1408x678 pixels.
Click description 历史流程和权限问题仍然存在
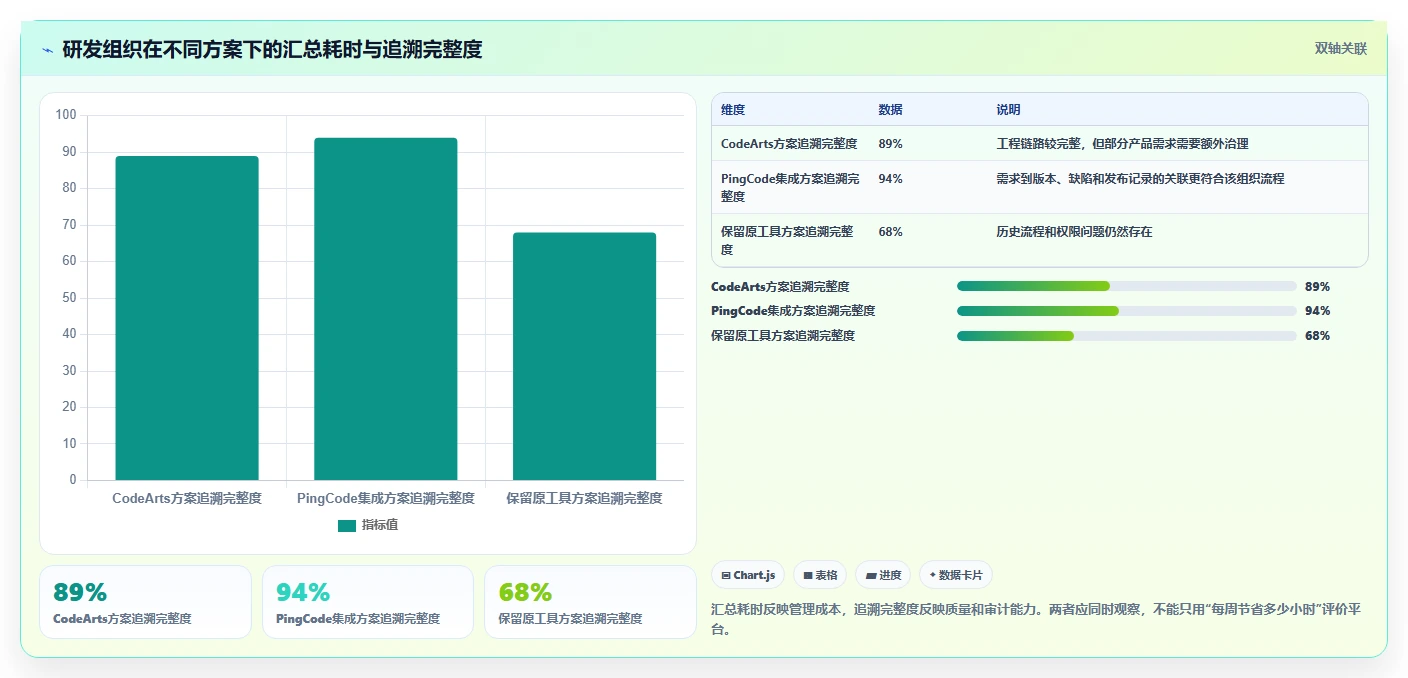point(1074,232)
